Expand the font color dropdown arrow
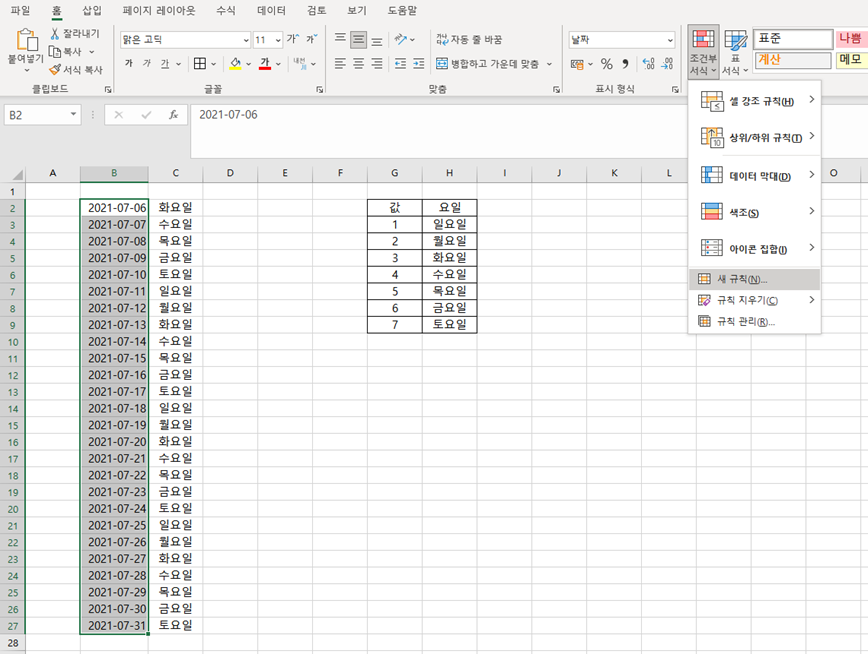Viewport: 868px width, 654px height. coord(278,64)
